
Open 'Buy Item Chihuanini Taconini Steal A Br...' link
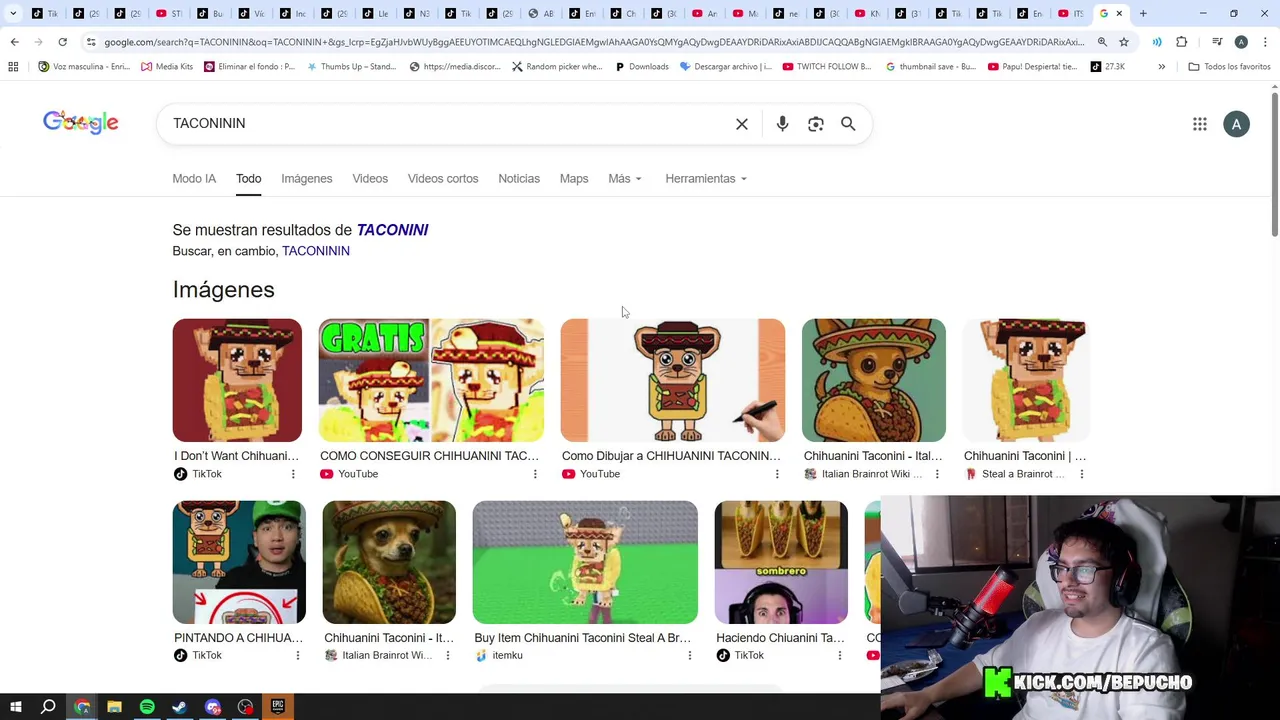[583, 637]
